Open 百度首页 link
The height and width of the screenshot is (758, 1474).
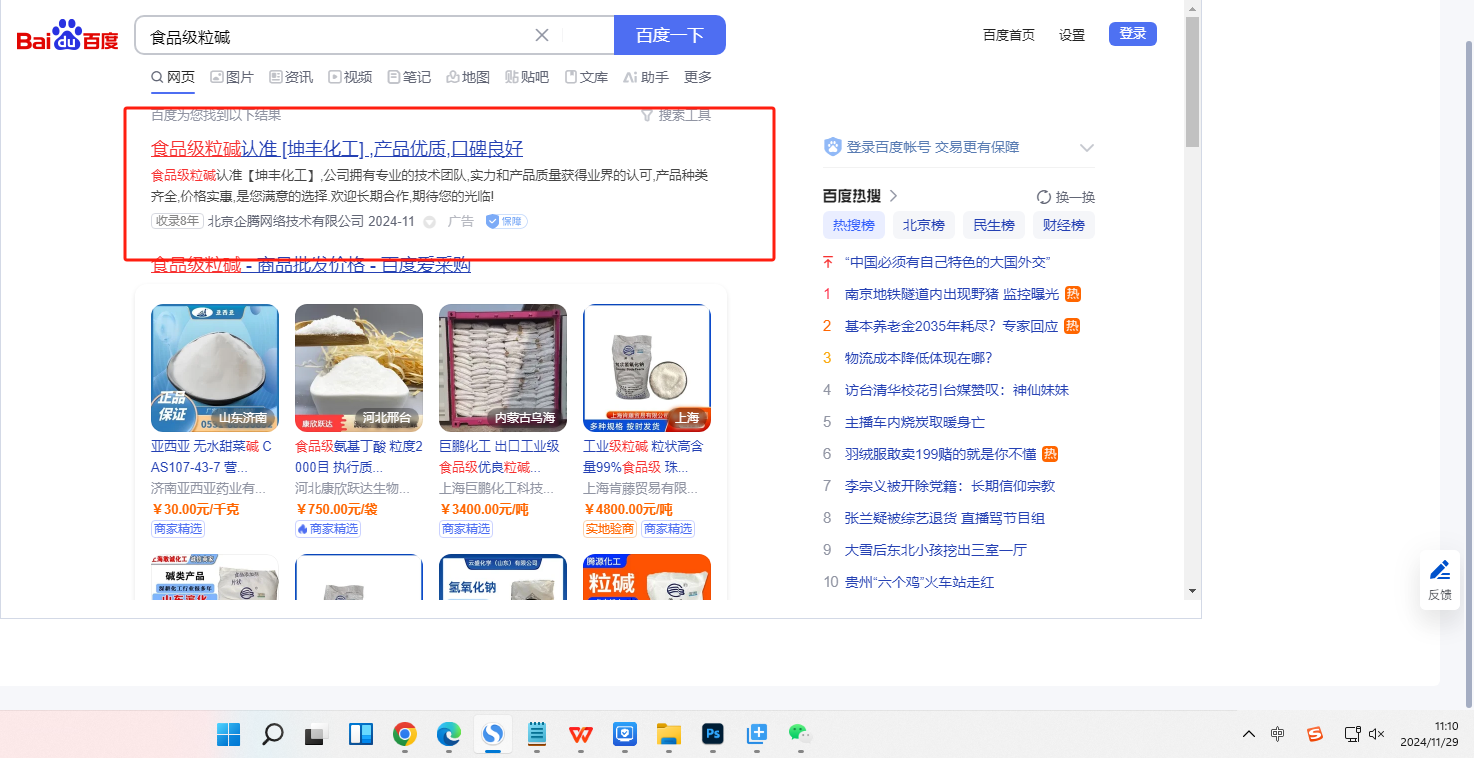click(x=1009, y=35)
